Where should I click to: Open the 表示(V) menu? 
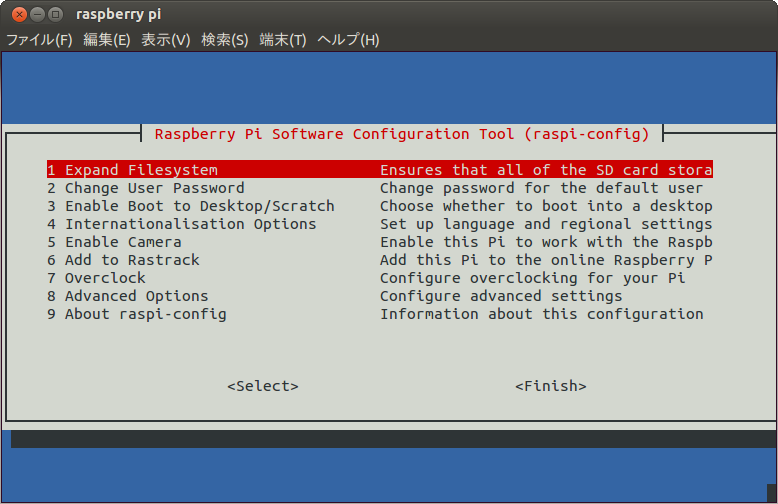(x=166, y=40)
